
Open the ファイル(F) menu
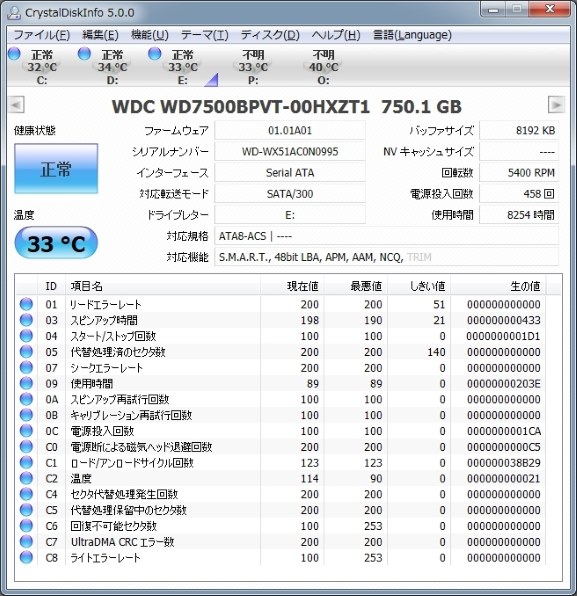pyautogui.click(x=42, y=35)
